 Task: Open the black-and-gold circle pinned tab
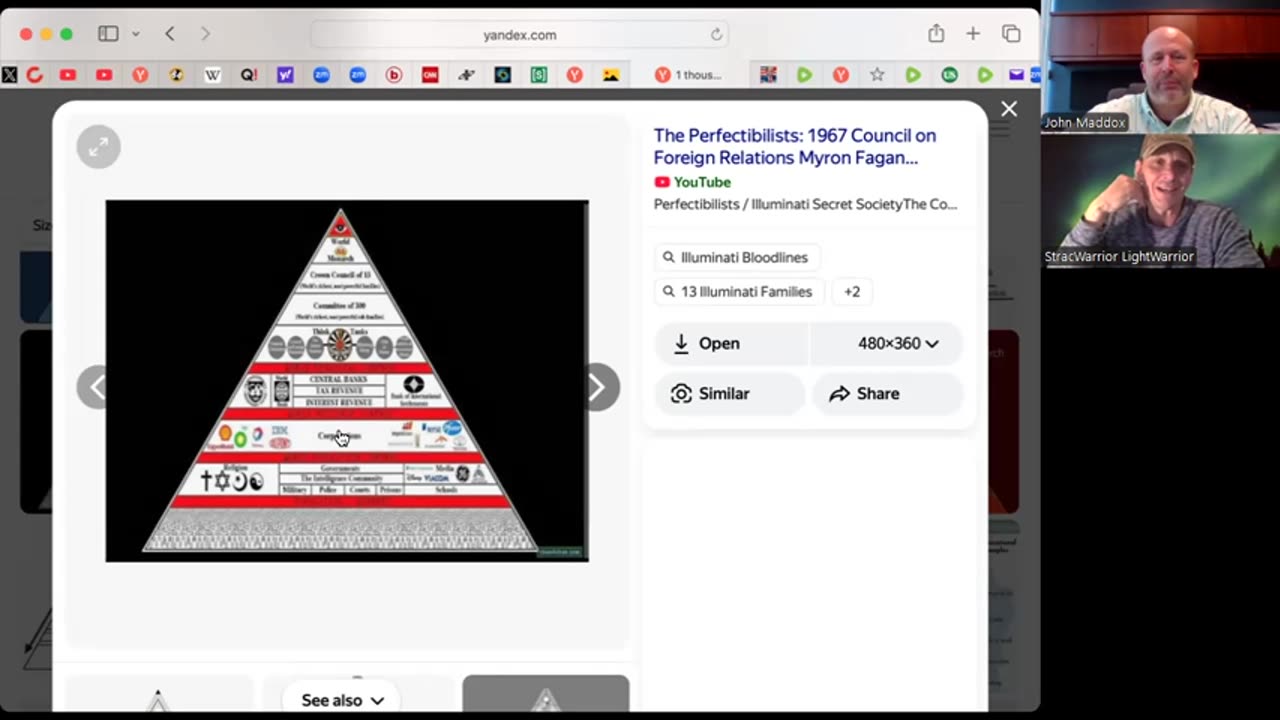[176, 75]
